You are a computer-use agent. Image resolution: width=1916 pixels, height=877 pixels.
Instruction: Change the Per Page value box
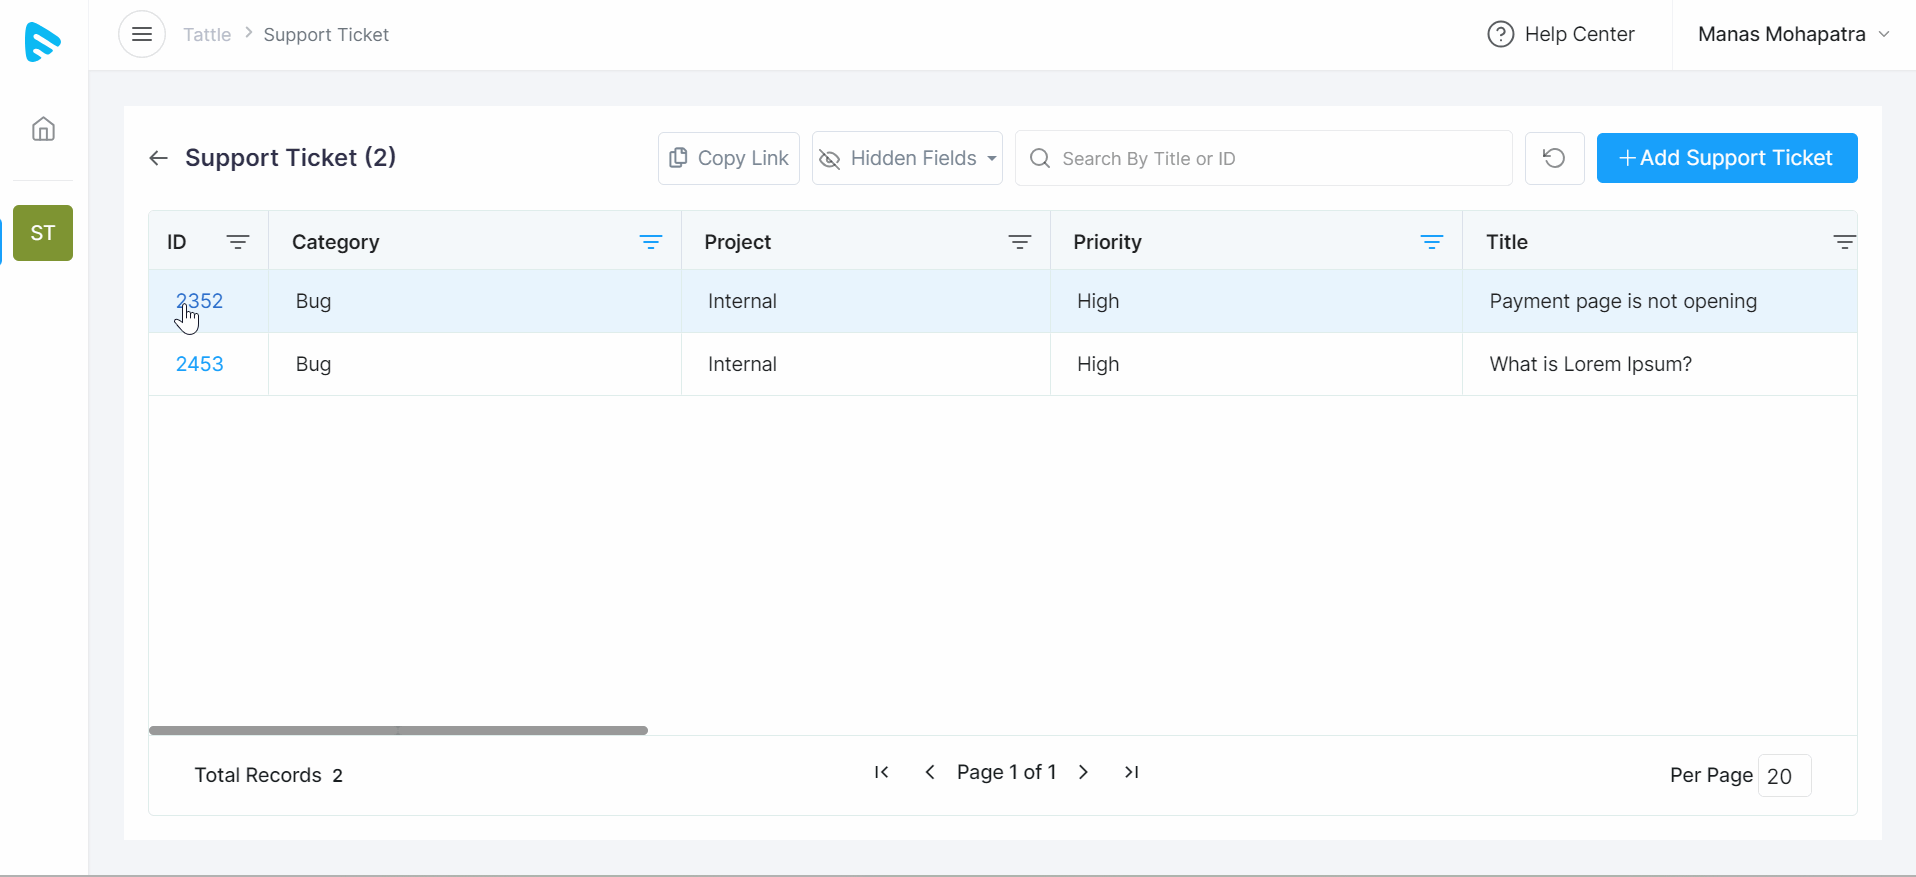click(1783, 776)
